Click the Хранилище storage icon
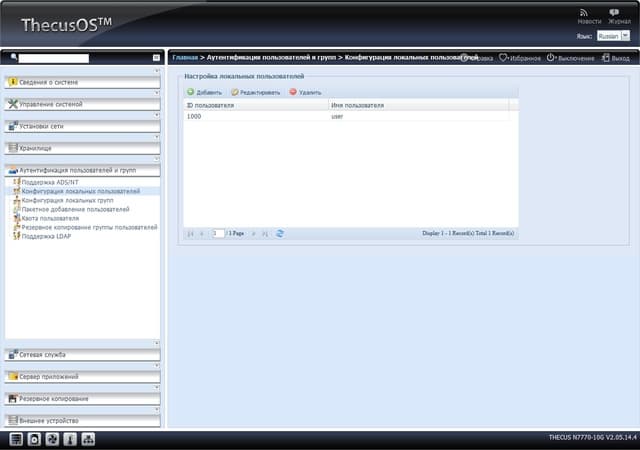 [13, 148]
